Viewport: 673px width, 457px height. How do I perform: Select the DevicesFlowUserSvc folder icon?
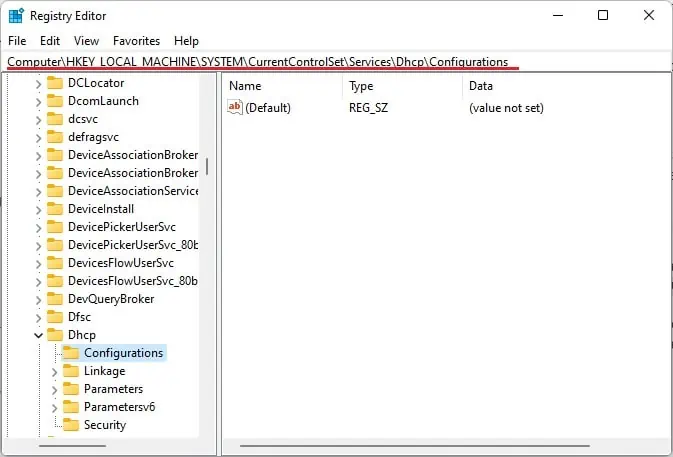(x=55, y=263)
